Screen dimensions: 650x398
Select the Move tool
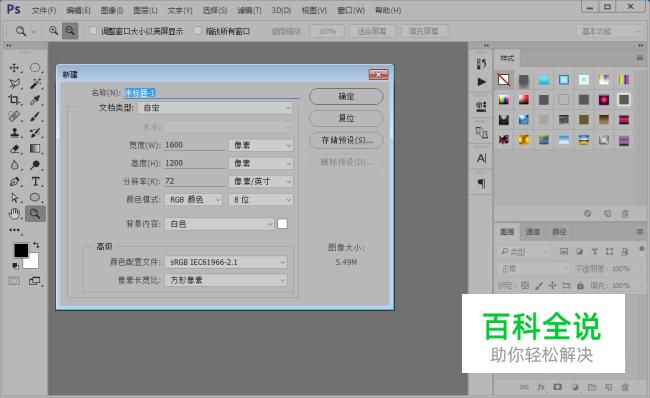[15, 68]
